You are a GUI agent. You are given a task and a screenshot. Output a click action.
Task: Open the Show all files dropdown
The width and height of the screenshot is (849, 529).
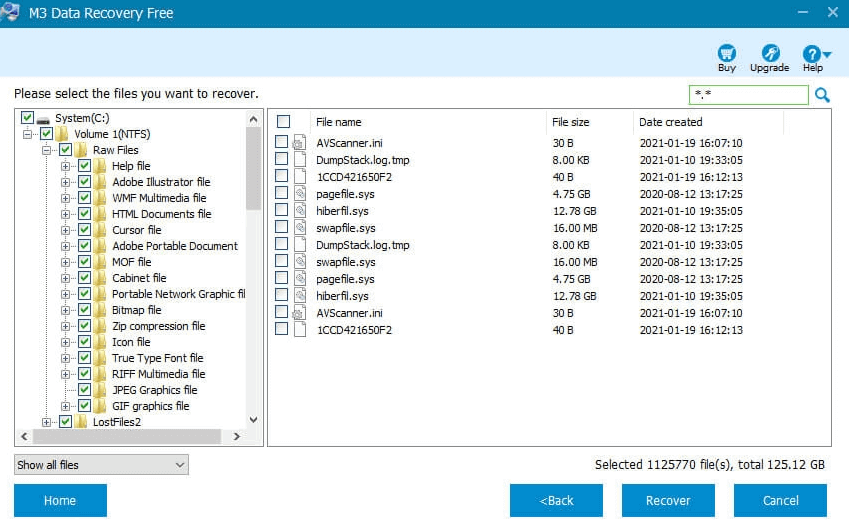pos(101,465)
